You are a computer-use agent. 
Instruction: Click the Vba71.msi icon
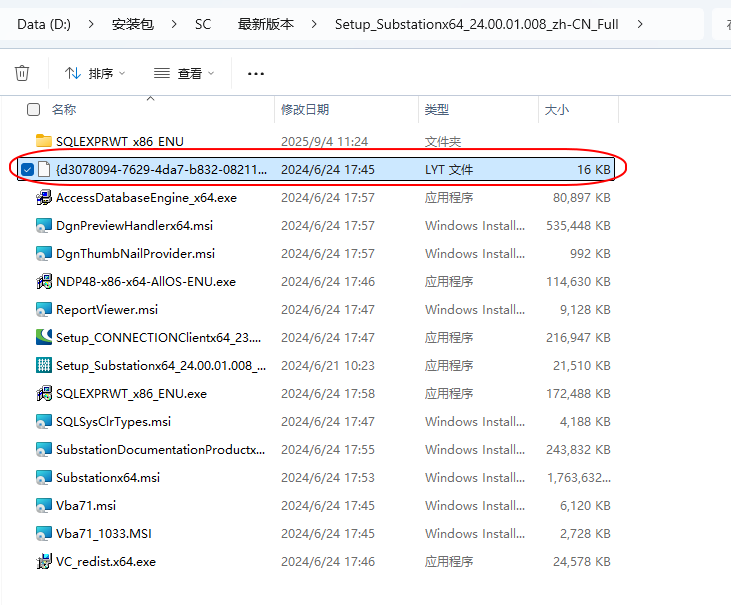point(44,505)
